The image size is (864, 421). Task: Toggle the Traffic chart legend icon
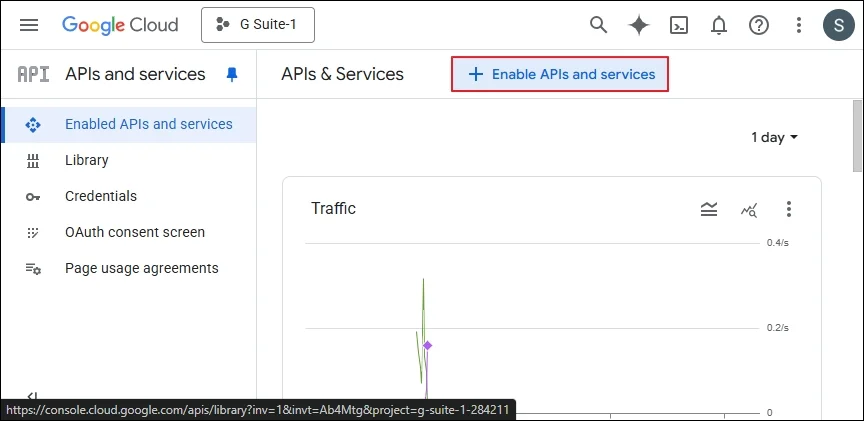pyautogui.click(x=709, y=209)
